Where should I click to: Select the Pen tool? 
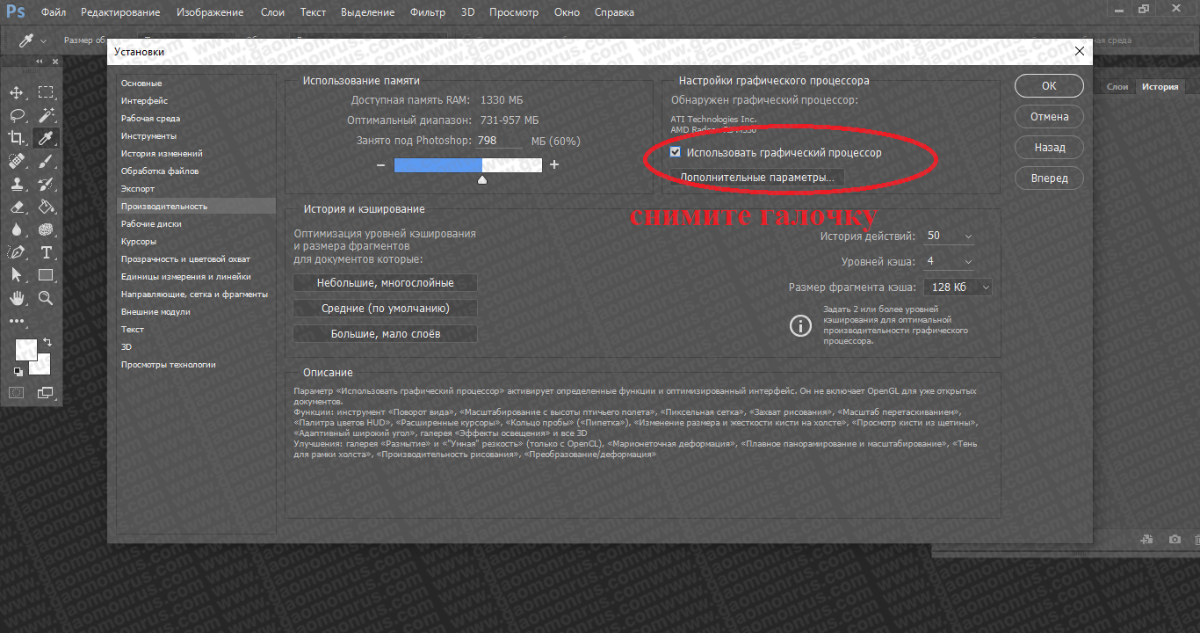pyautogui.click(x=17, y=252)
